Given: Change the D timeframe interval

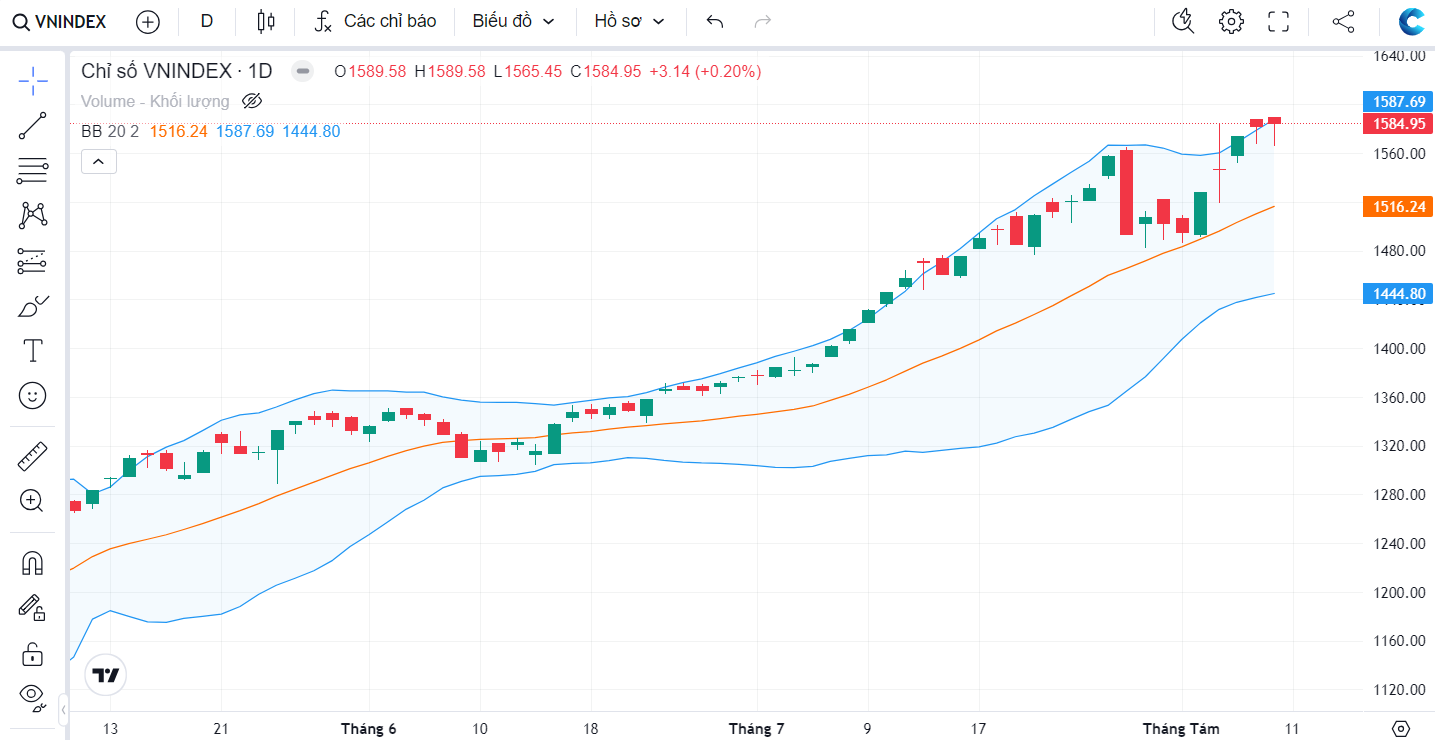Looking at the screenshot, I should pyautogui.click(x=207, y=21).
